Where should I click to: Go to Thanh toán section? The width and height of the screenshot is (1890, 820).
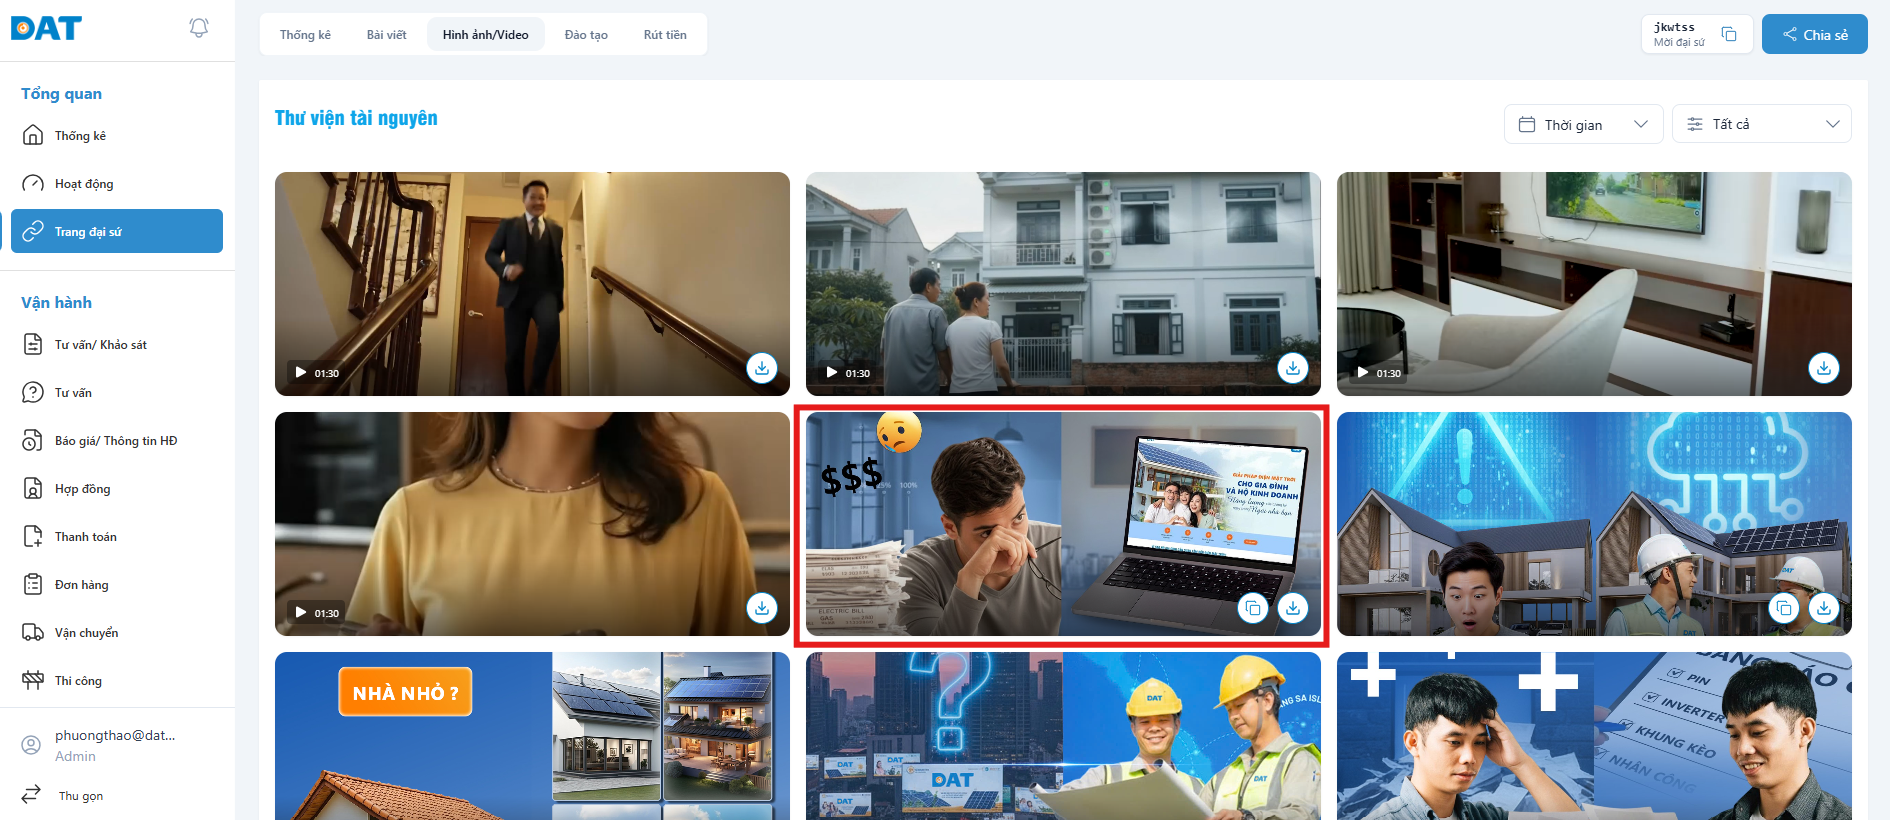tap(117, 536)
